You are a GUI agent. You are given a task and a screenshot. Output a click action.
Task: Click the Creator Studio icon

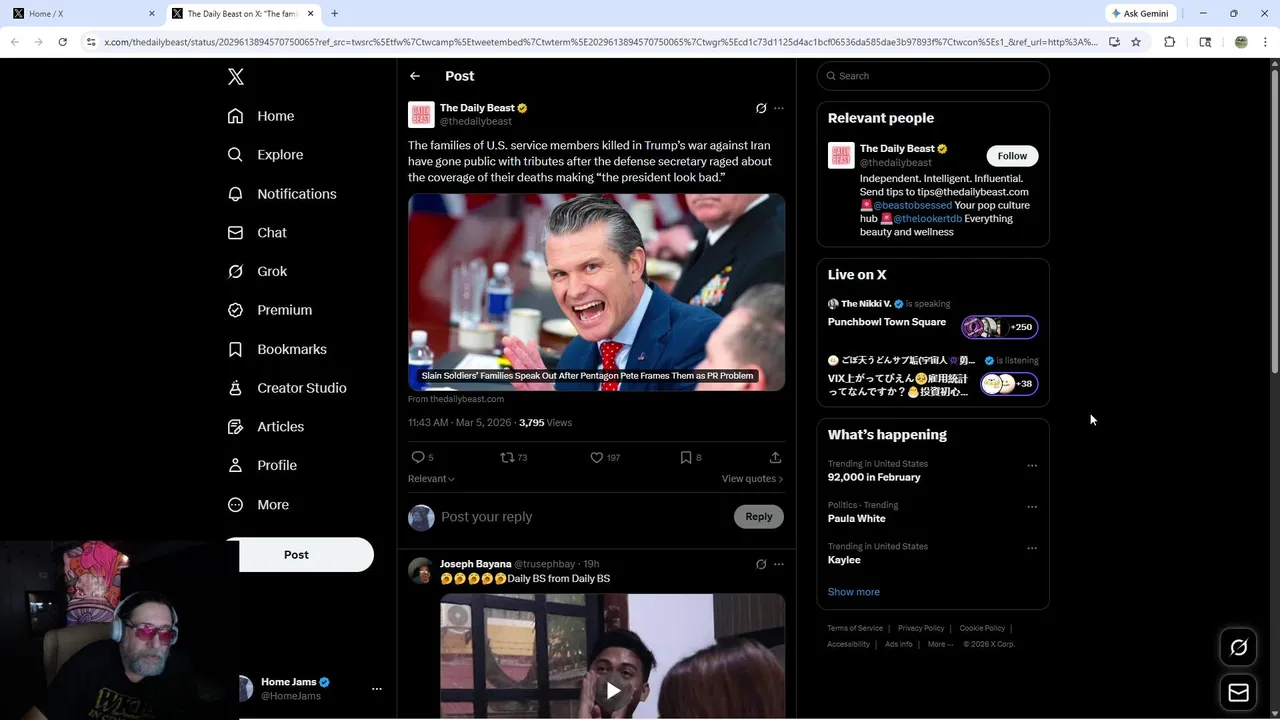pyautogui.click(x=236, y=388)
